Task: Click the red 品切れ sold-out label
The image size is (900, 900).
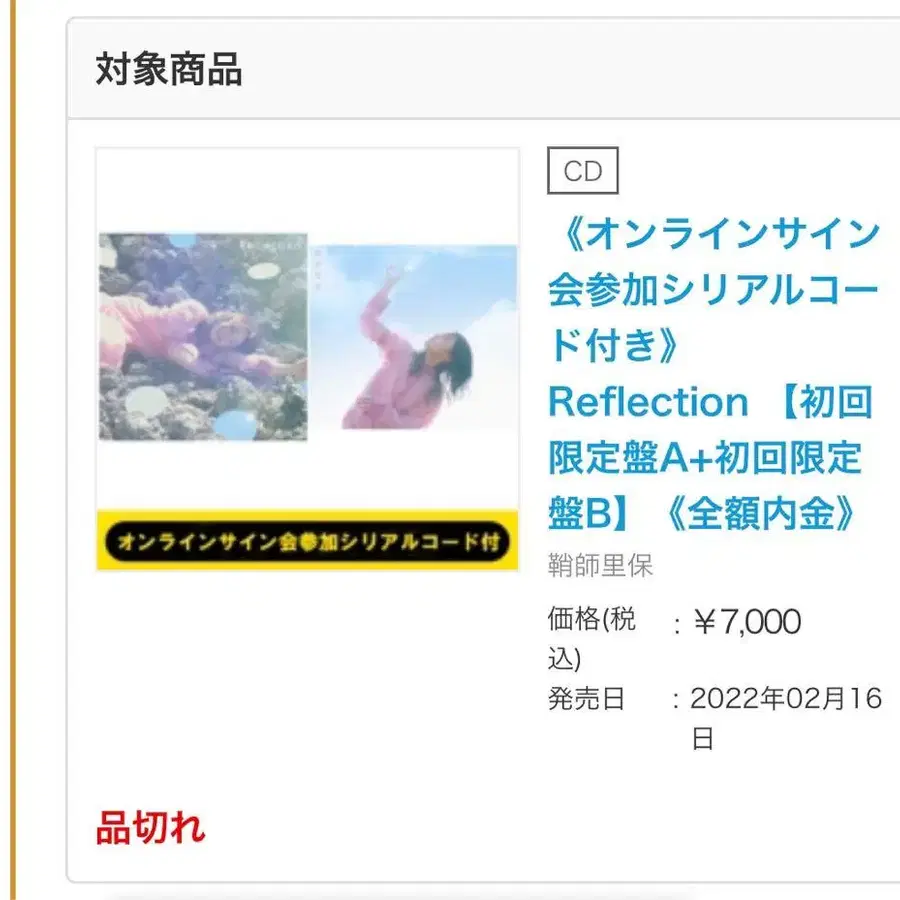Action: pyautogui.click(x=150, y=828)
